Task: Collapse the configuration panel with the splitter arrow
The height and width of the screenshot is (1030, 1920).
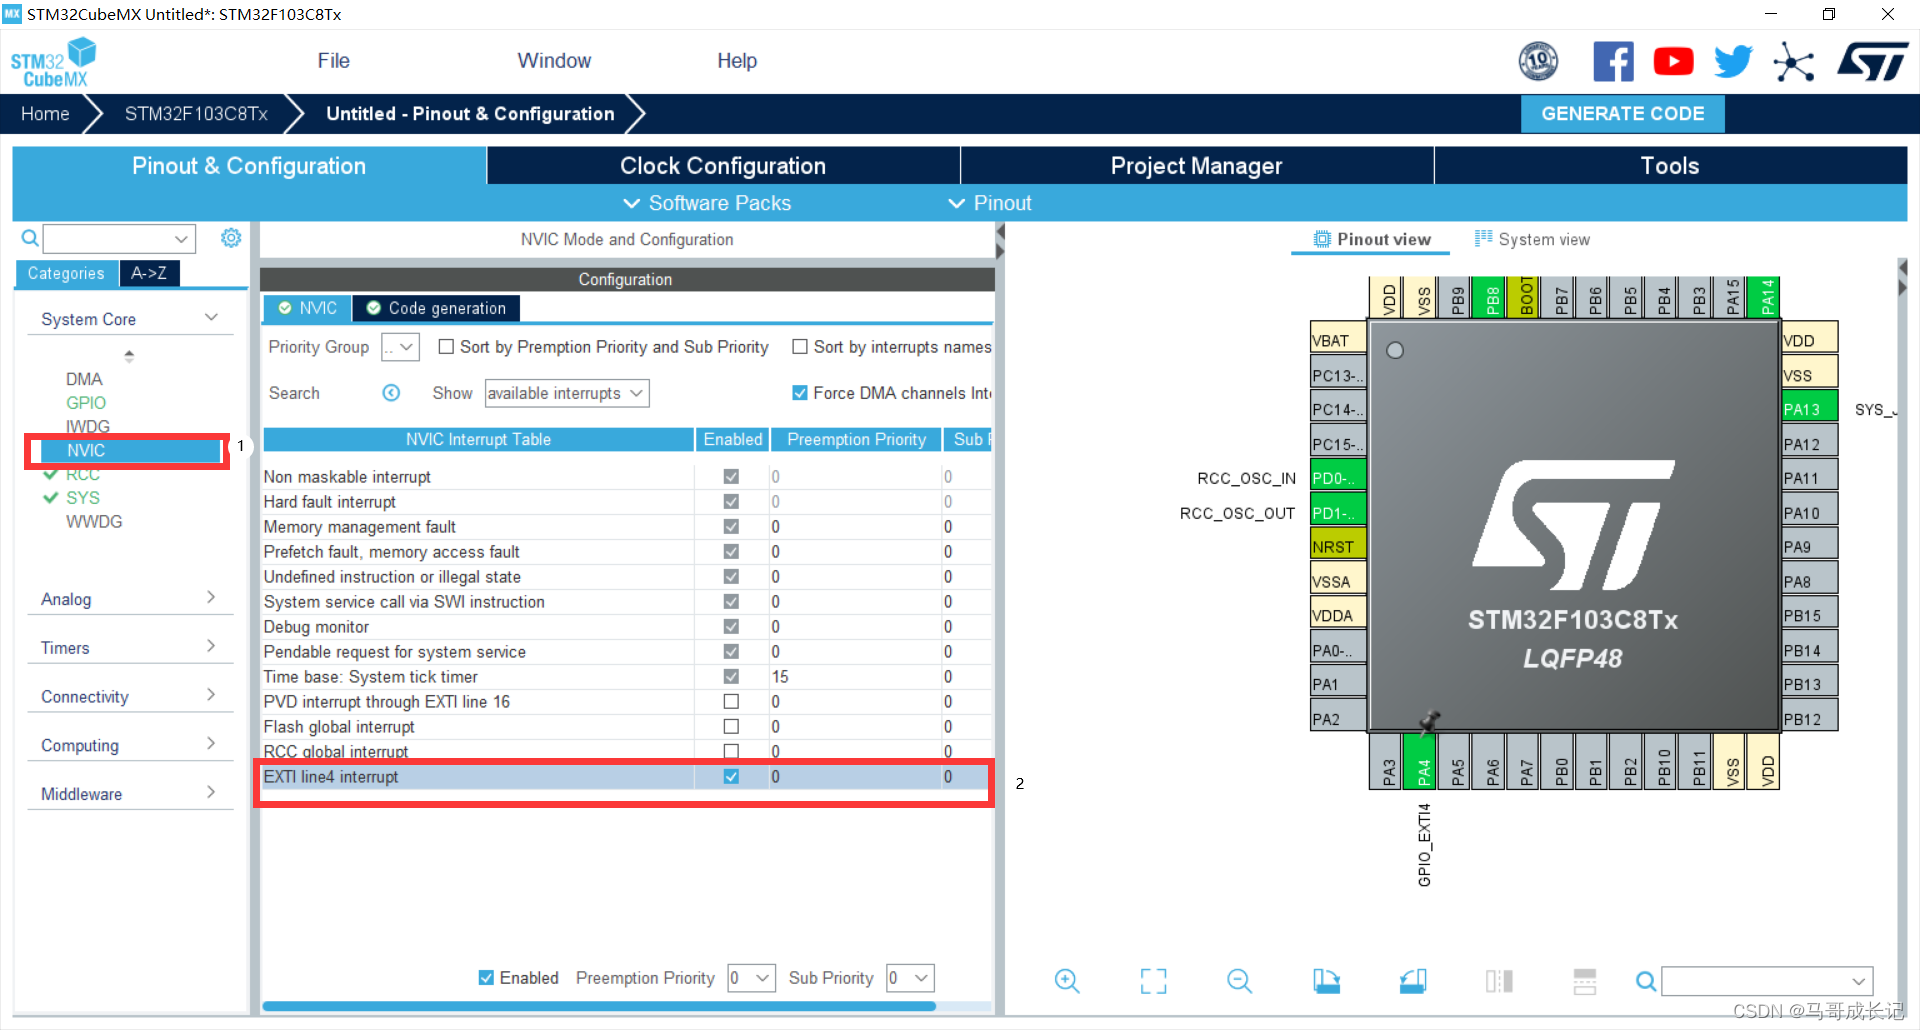Action: (x=1000, y=231)
